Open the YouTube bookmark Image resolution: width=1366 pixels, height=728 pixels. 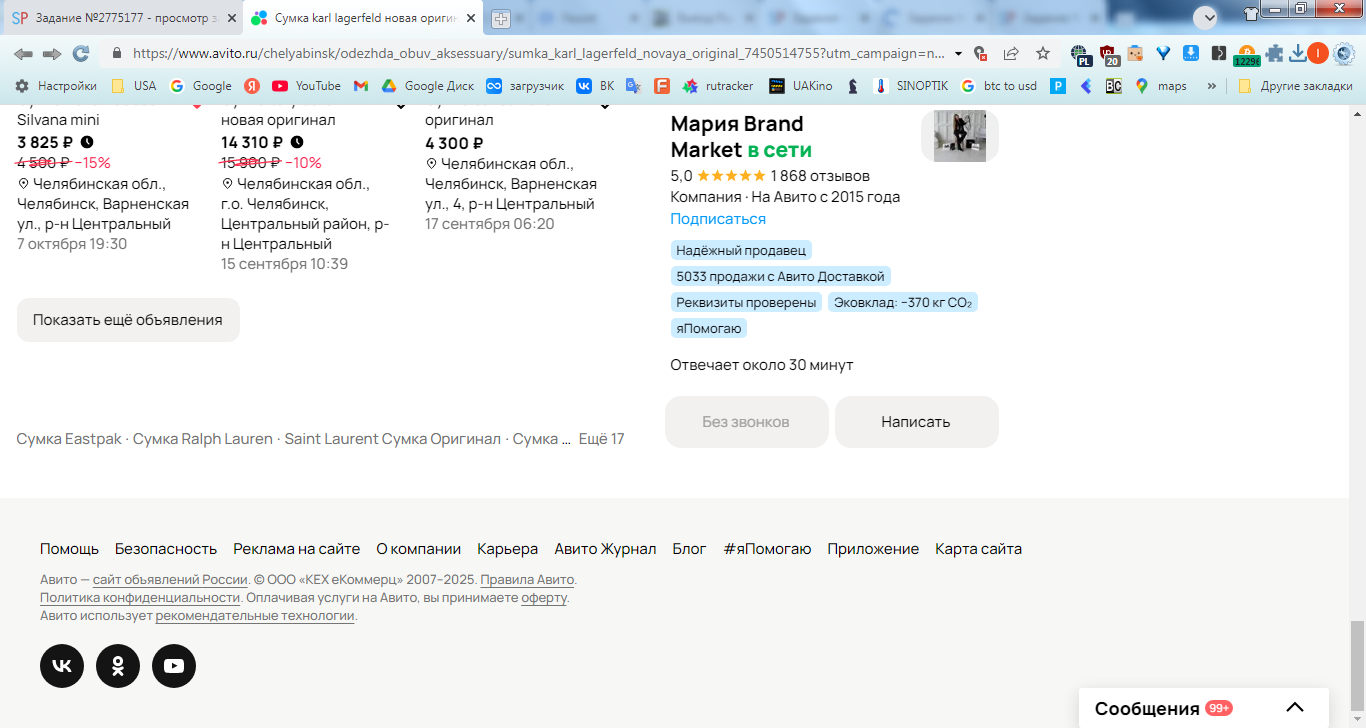[306, 86]
